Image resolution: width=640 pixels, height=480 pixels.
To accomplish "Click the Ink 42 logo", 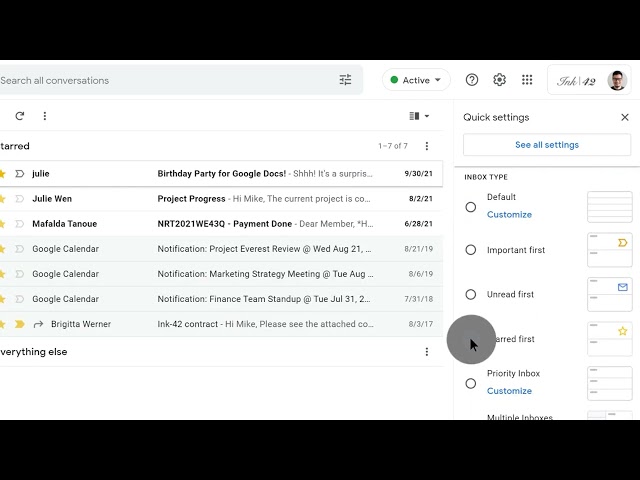I will [x=576, y=81].
